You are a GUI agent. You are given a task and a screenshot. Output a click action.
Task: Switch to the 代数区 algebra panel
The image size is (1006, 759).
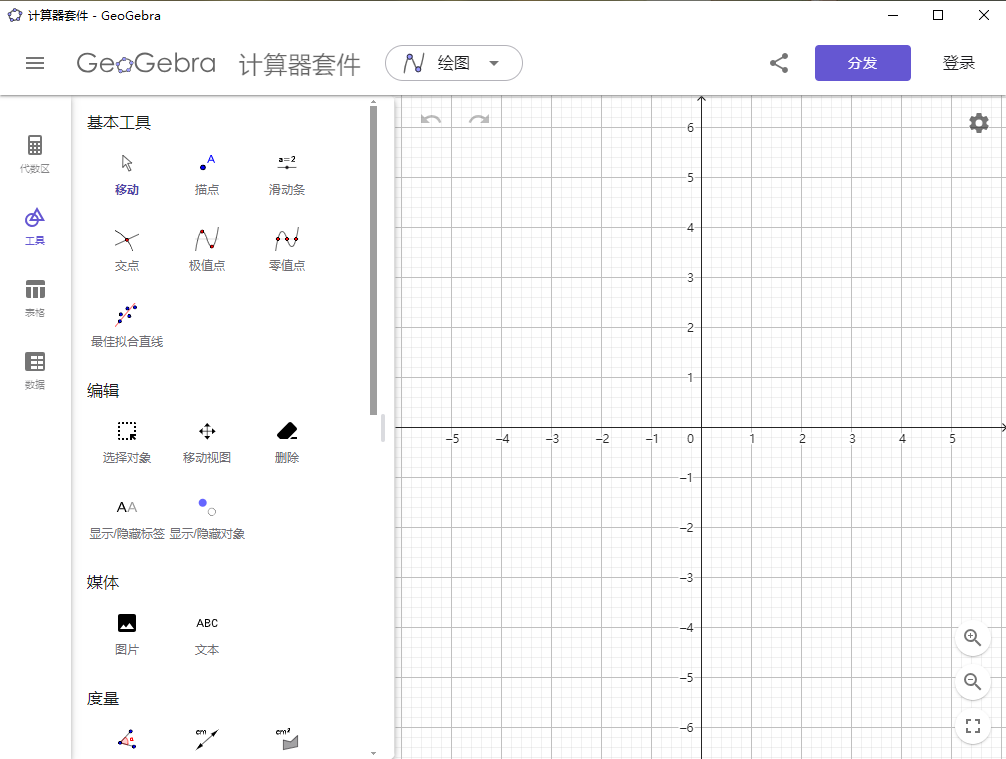coord(35,155)
